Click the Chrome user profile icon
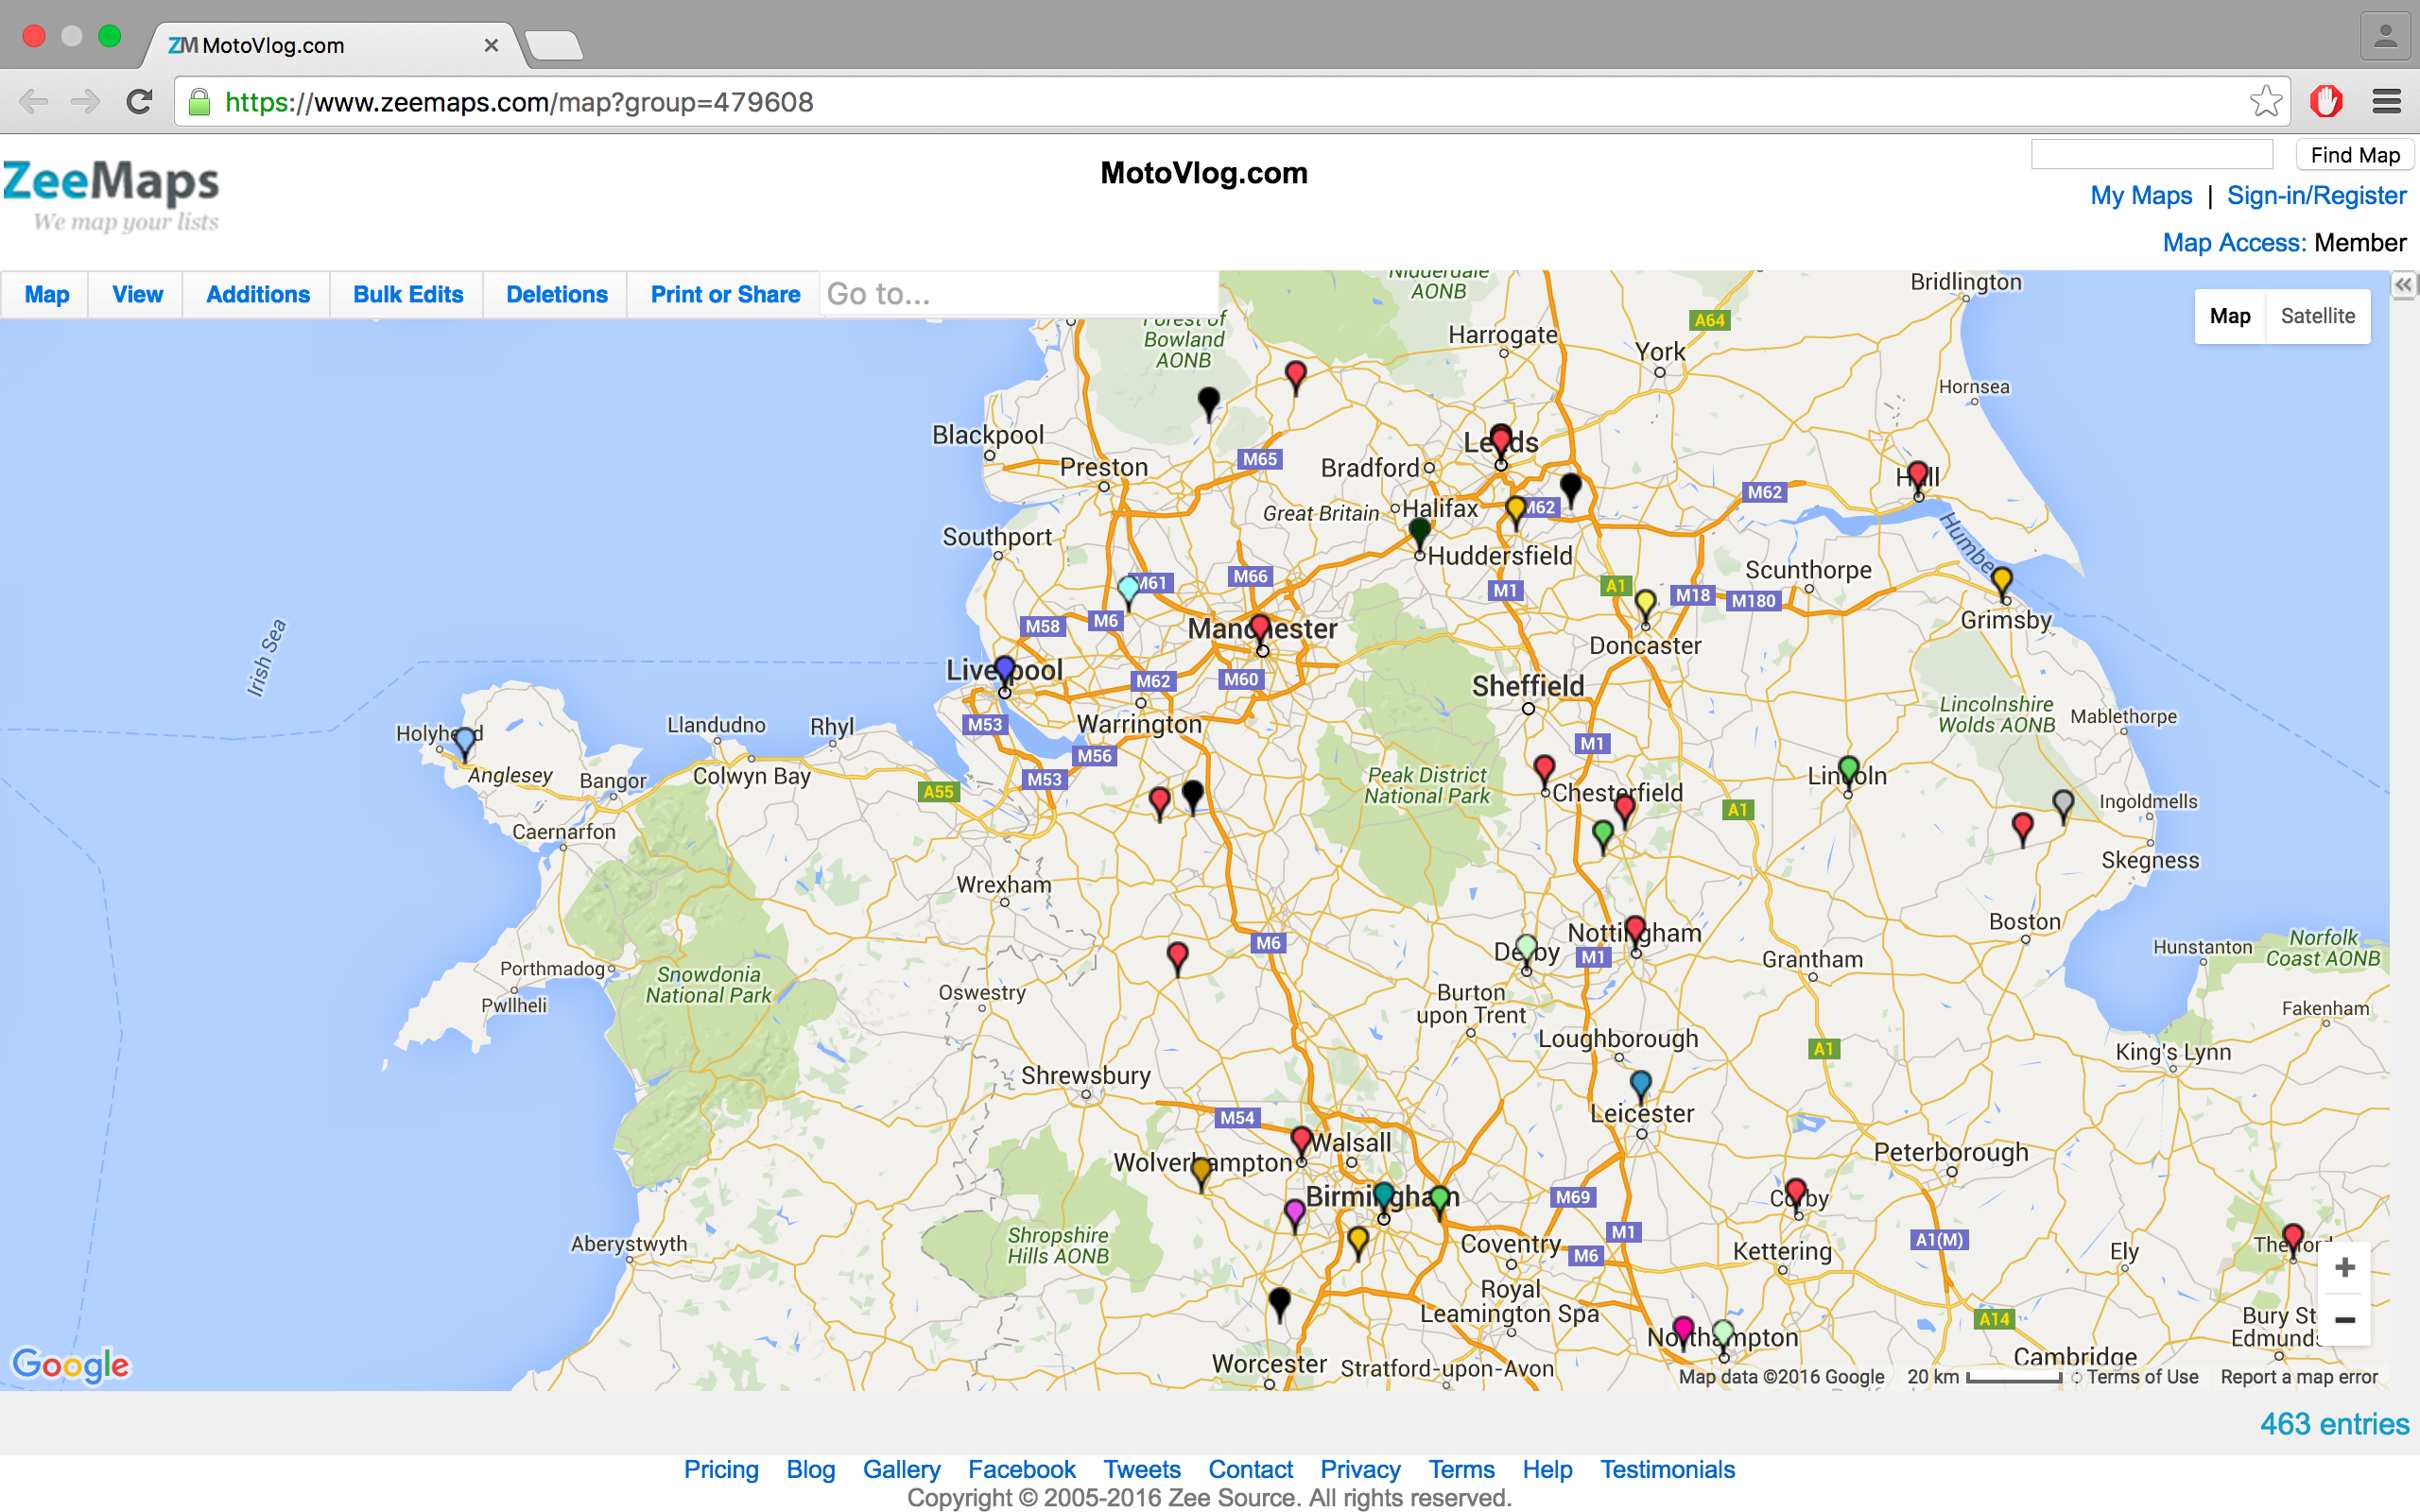 [2385, 37]
